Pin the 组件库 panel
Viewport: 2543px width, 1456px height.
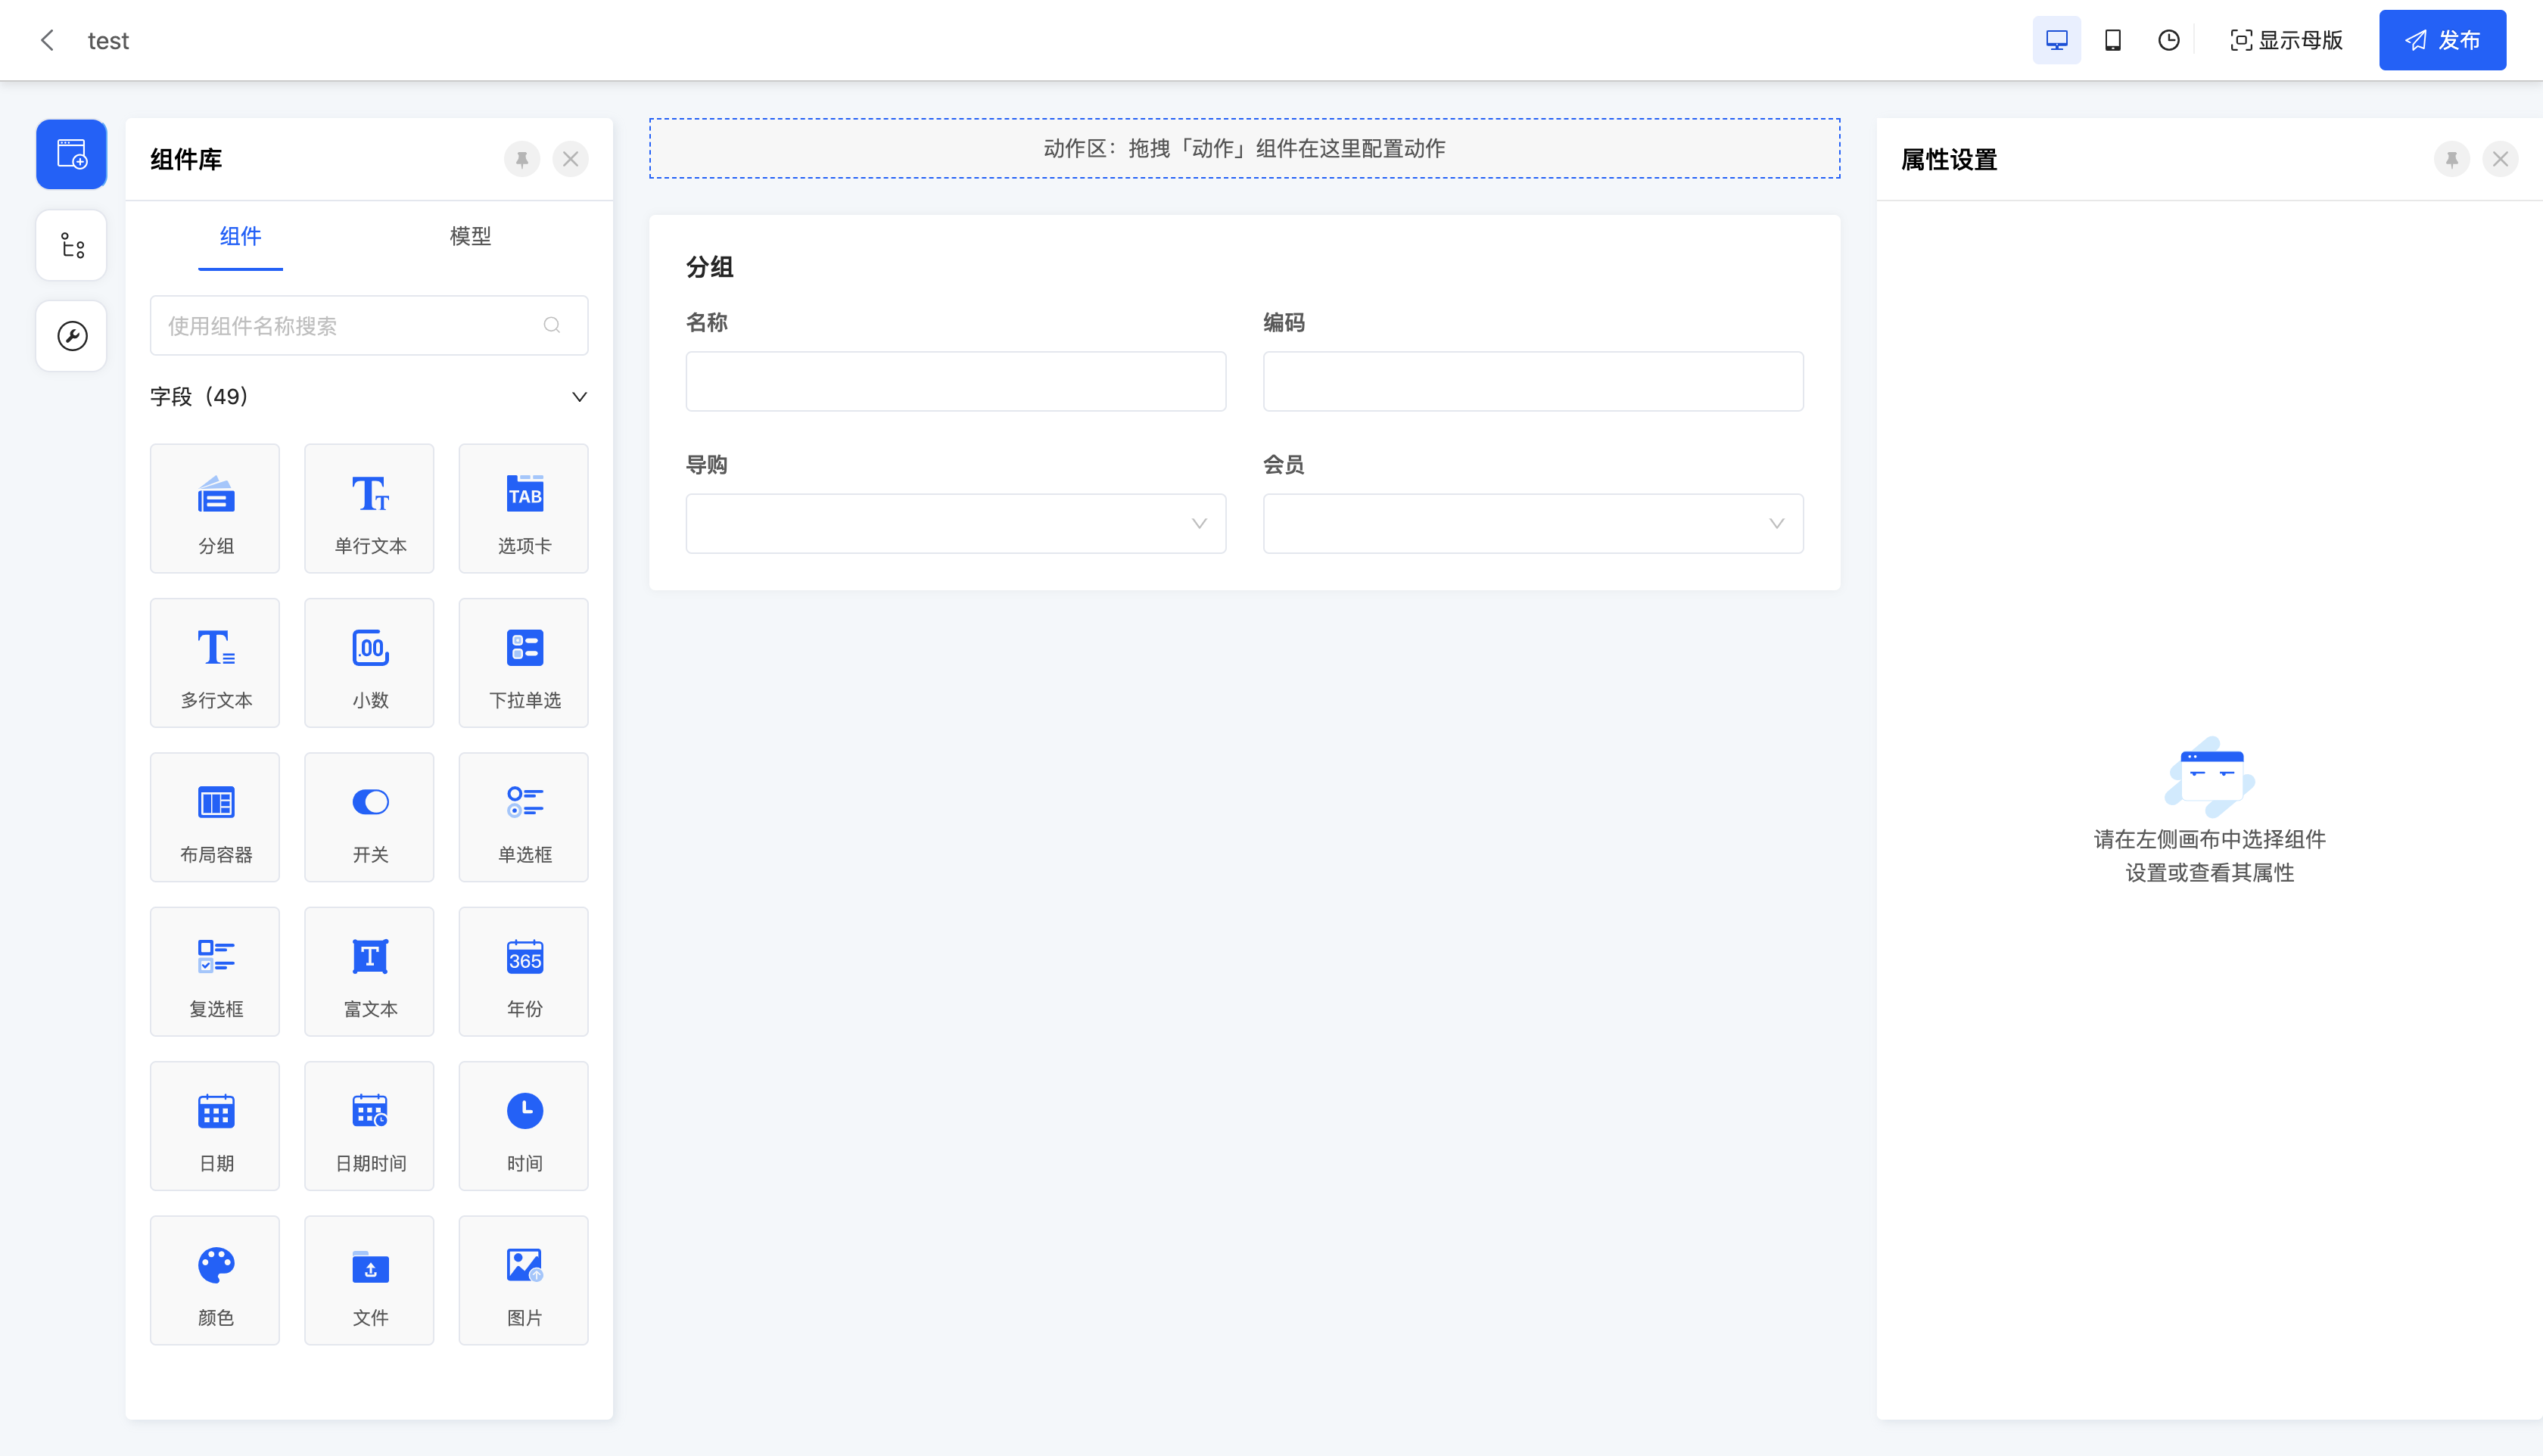(521, 159)
